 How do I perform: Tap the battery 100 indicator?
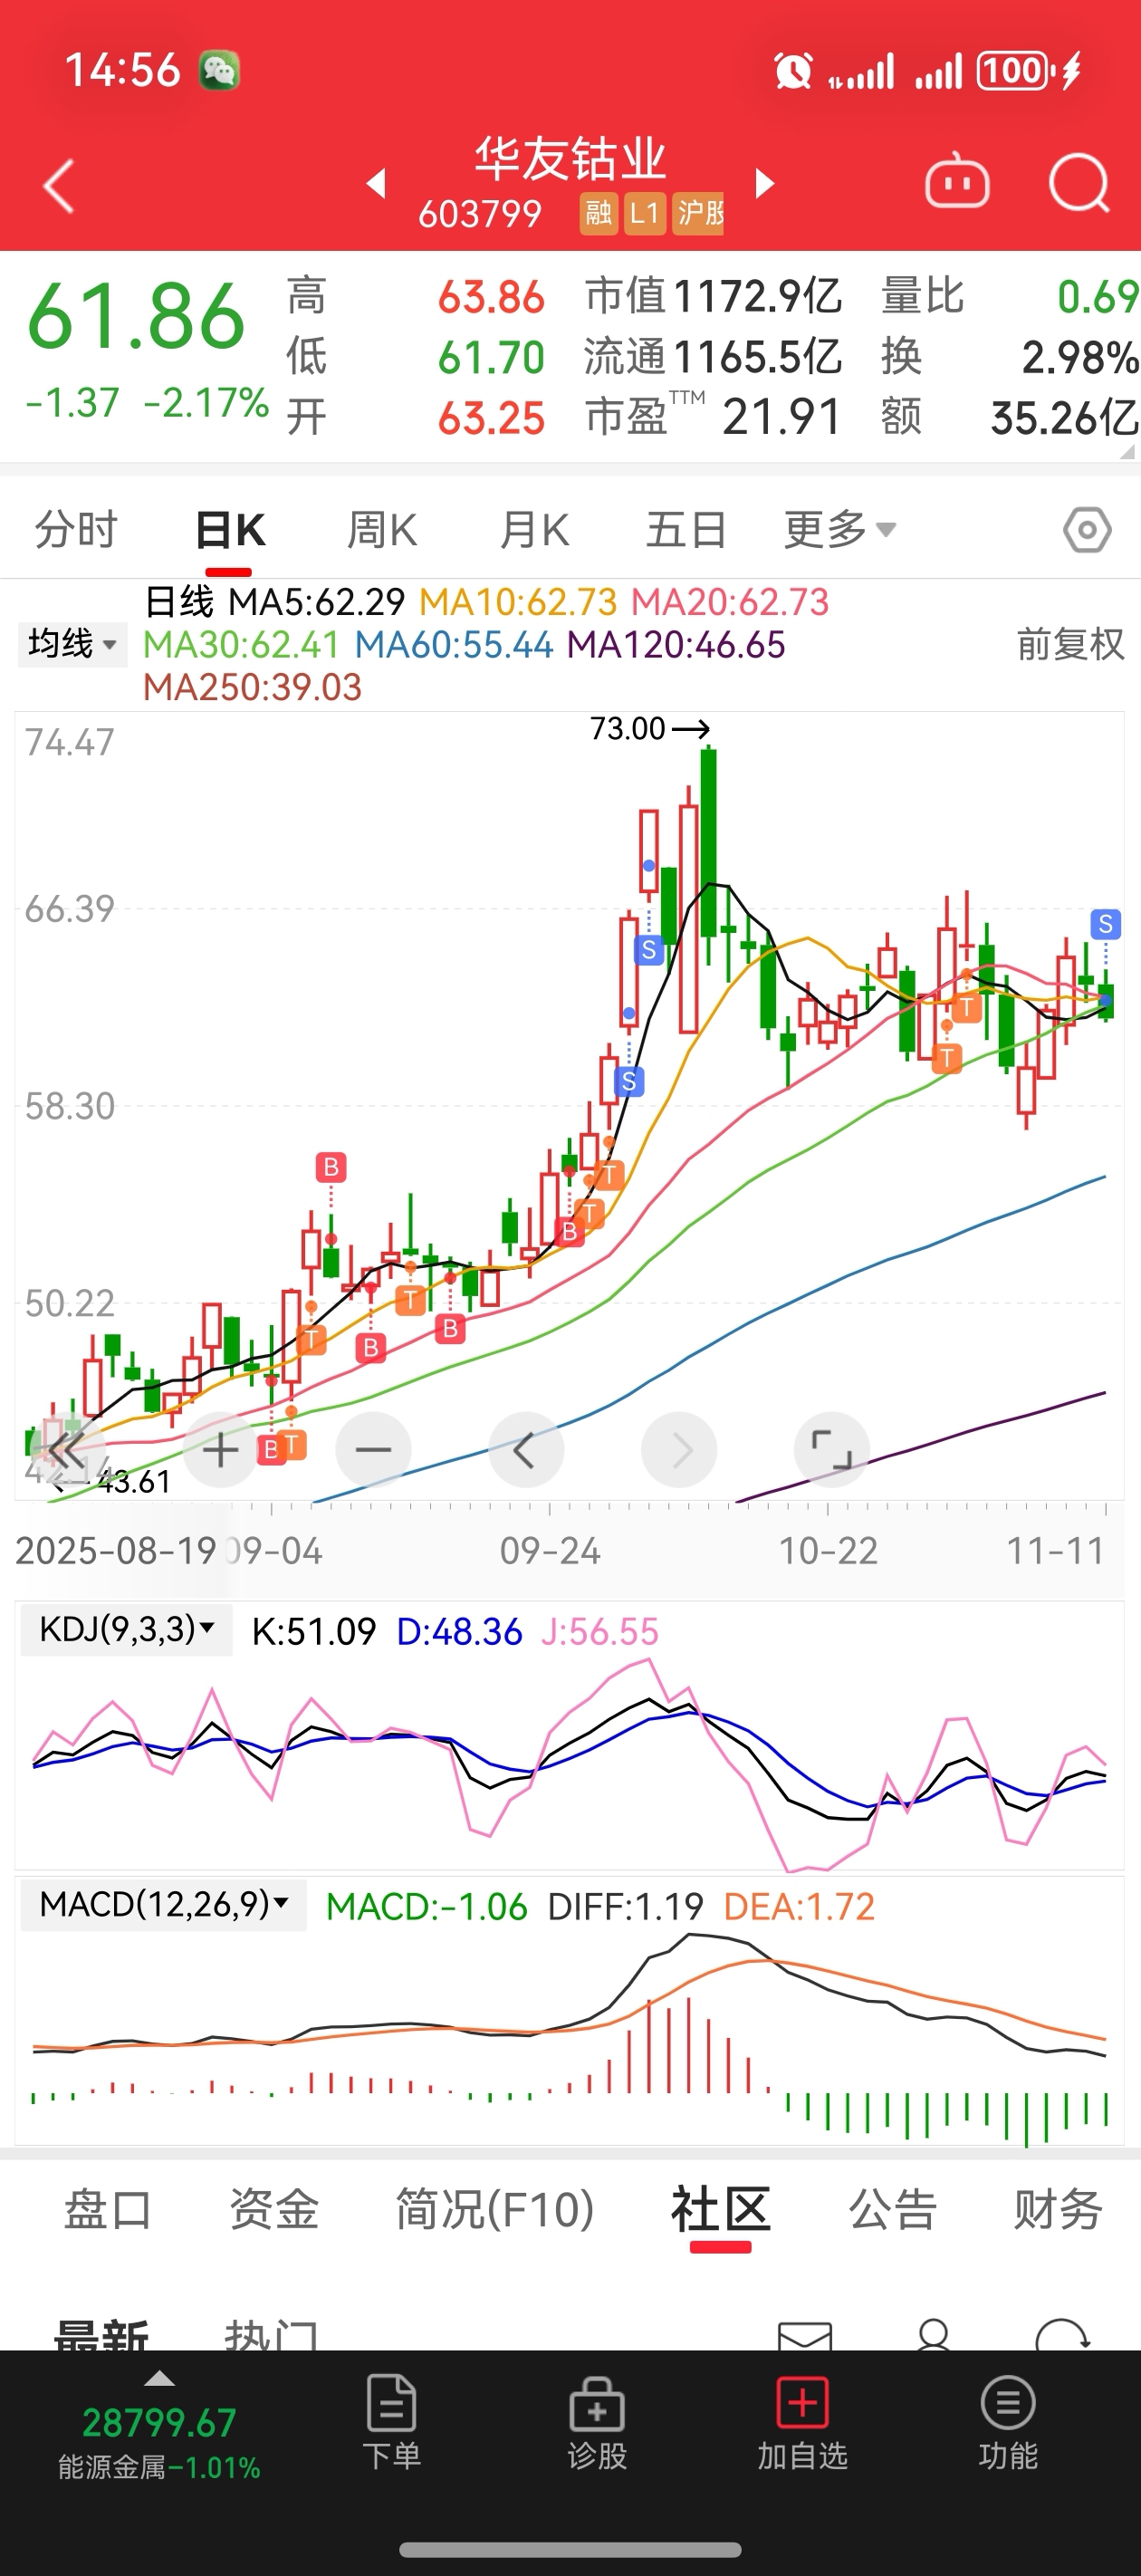pos(1014,70)
